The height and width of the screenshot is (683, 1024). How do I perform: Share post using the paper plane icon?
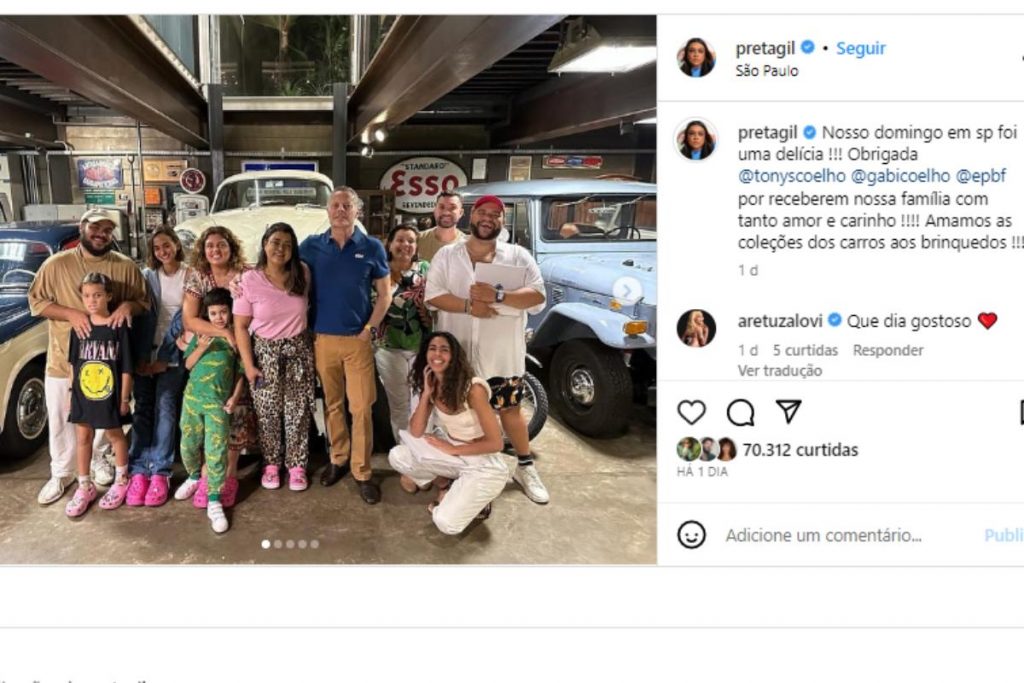tap(788, 411)
